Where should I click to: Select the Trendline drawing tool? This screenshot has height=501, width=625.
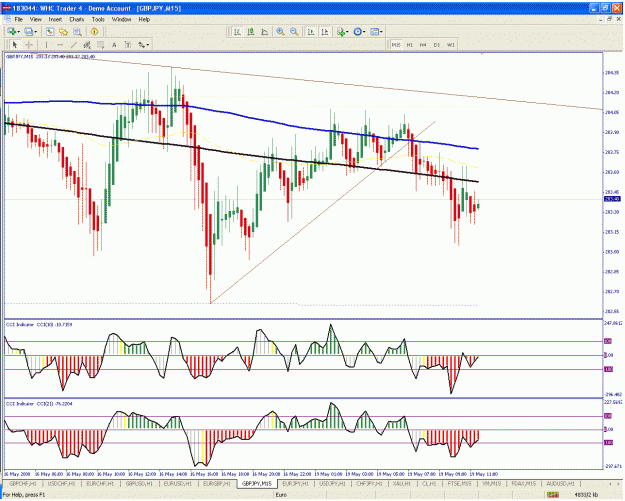pos(73,45)
